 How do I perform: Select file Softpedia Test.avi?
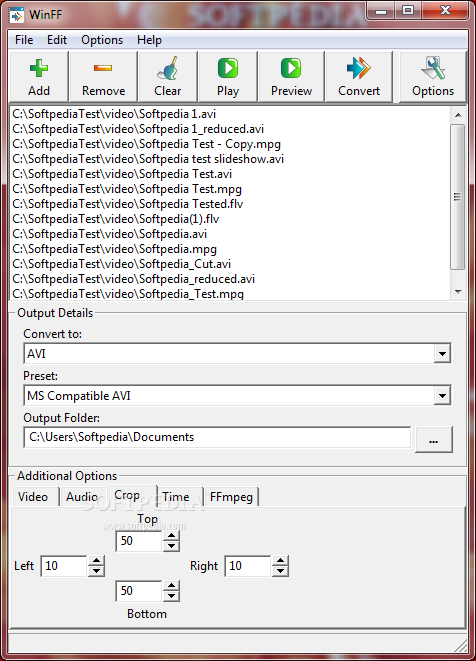coord(122,174)
